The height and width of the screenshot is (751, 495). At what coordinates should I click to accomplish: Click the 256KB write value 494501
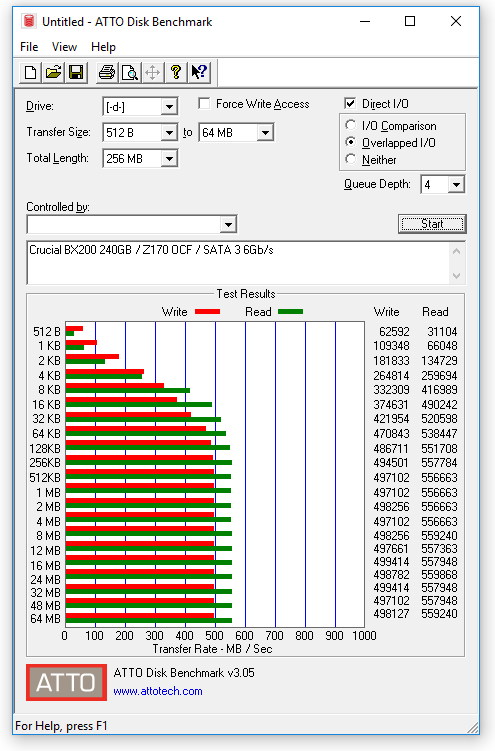click(392, 463)
